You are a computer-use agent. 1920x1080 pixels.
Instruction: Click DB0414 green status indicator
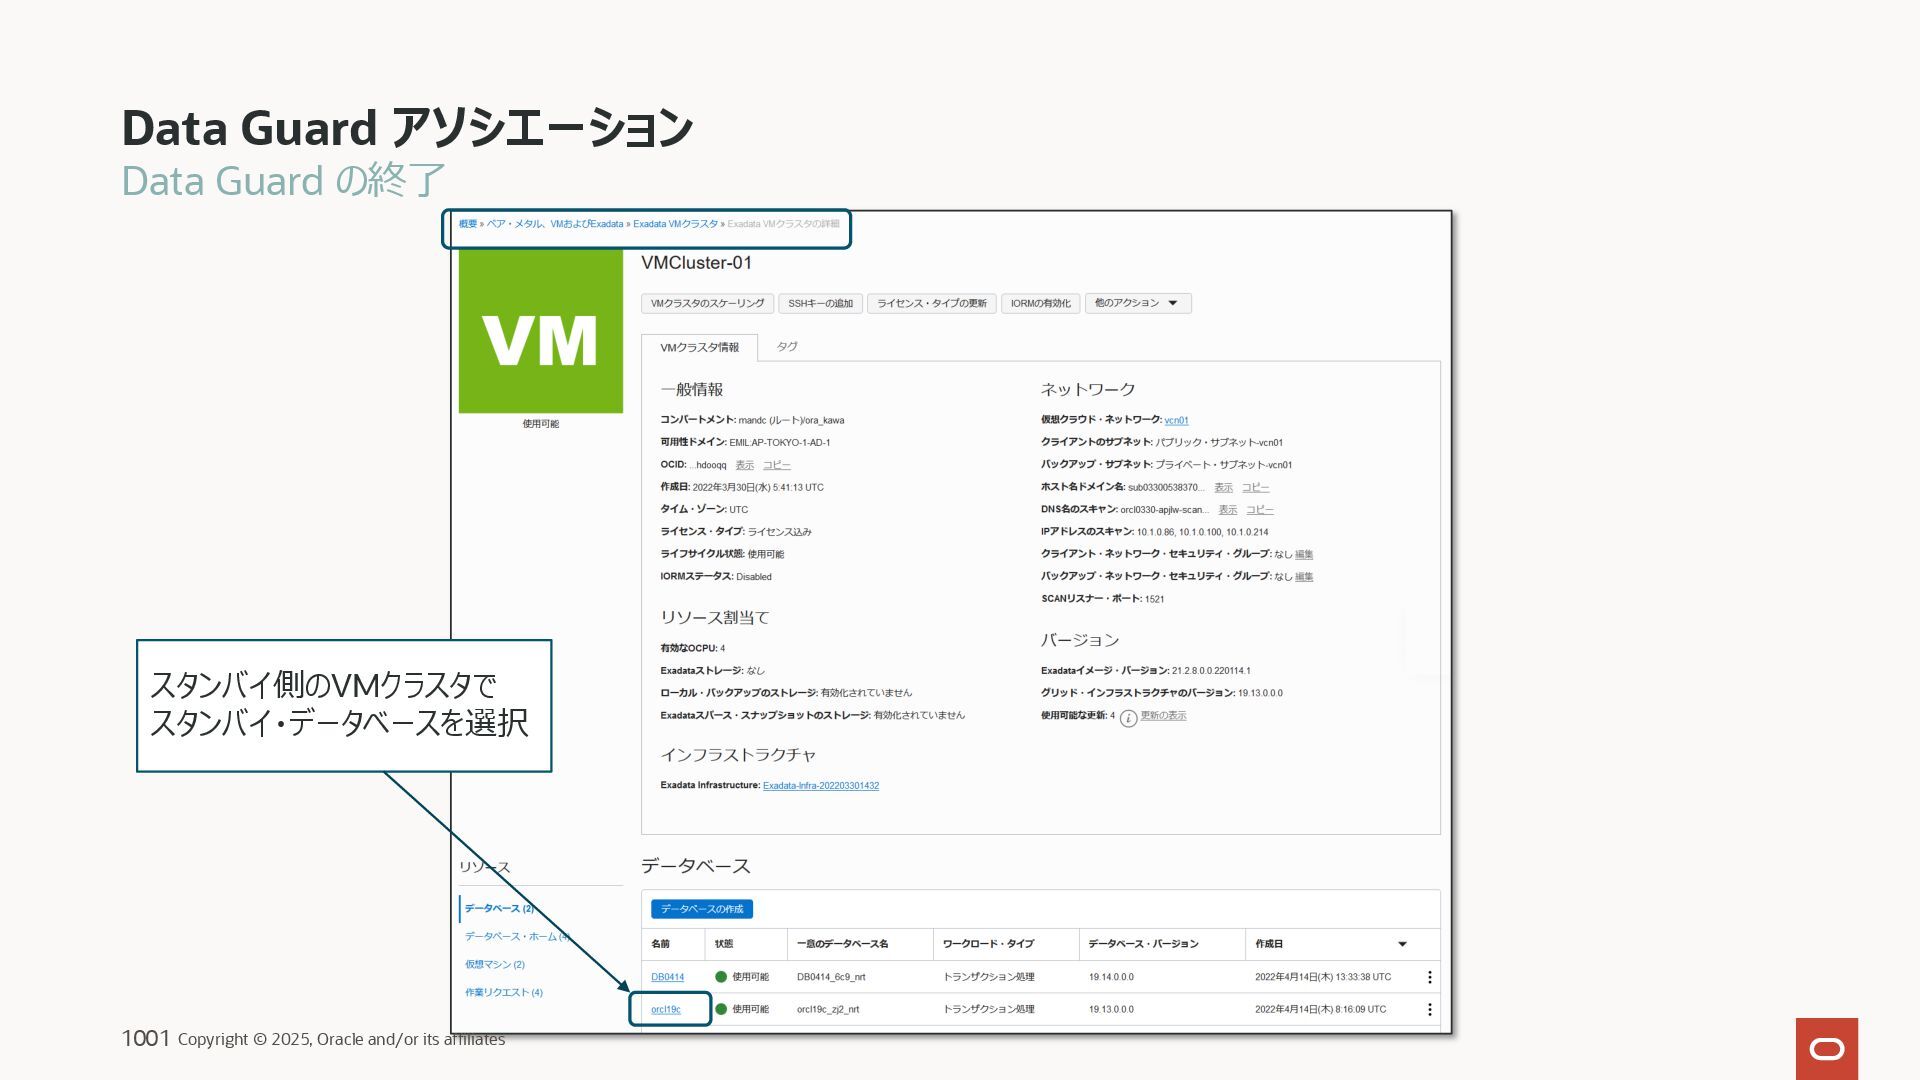tap(721, 977)
